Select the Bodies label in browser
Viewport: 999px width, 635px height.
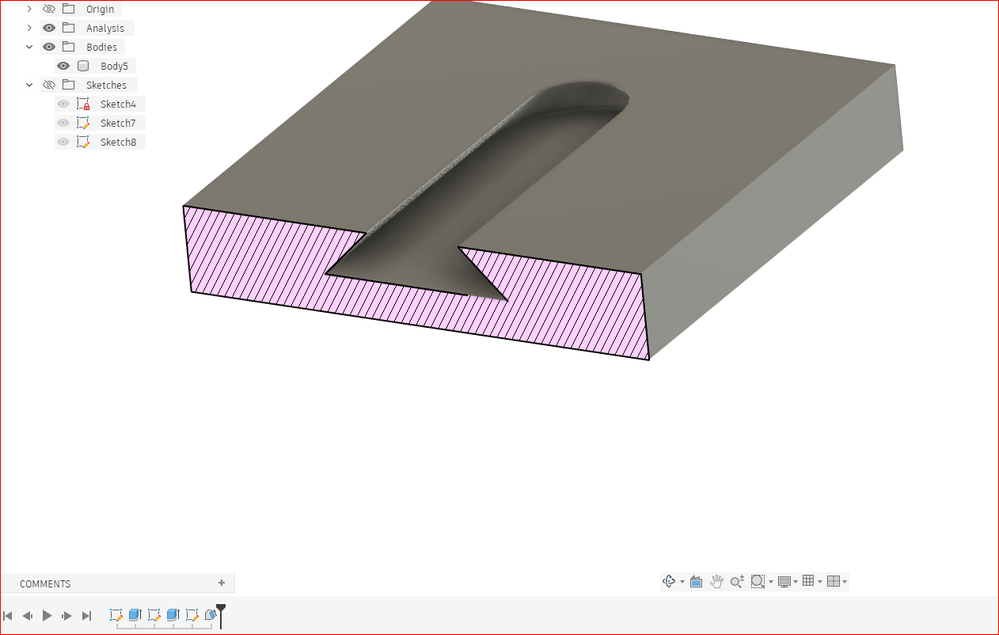tap(101, 47)
